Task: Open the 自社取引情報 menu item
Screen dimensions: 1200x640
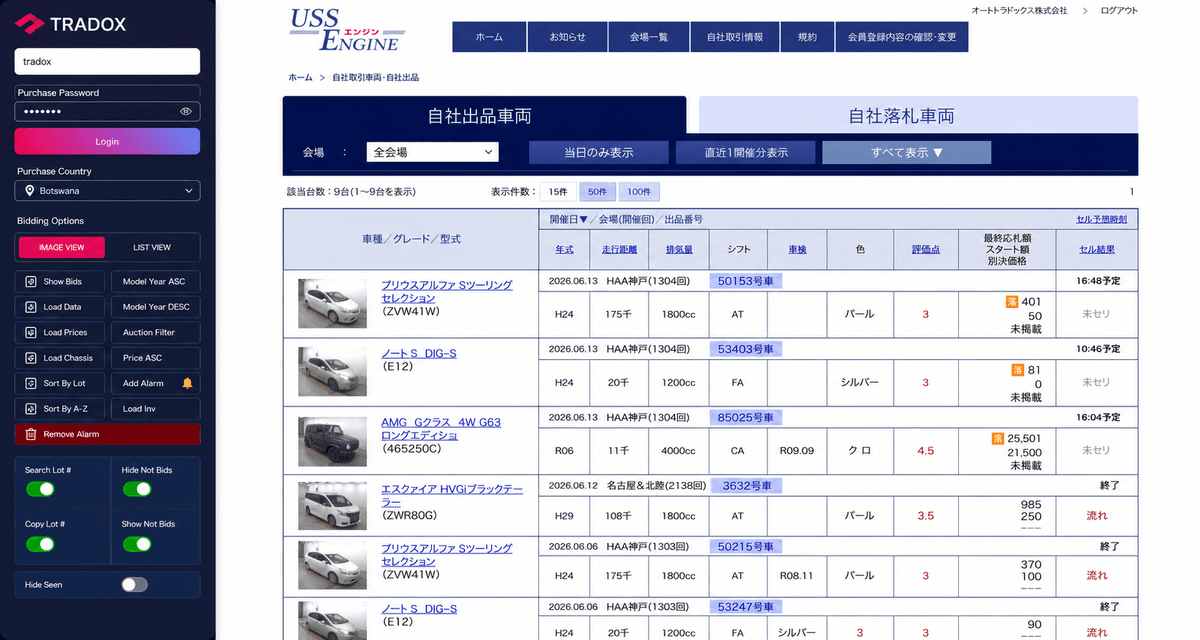Action: click(x=735, y=37)
